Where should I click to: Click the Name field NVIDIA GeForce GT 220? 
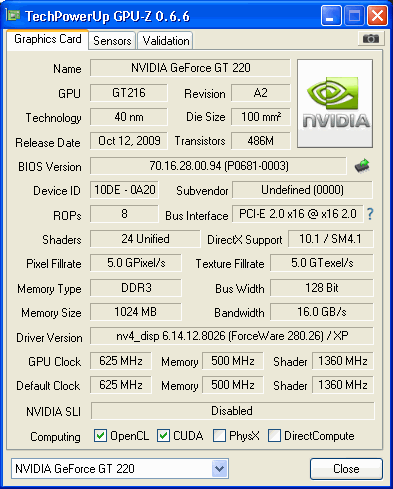coord(190,68)
